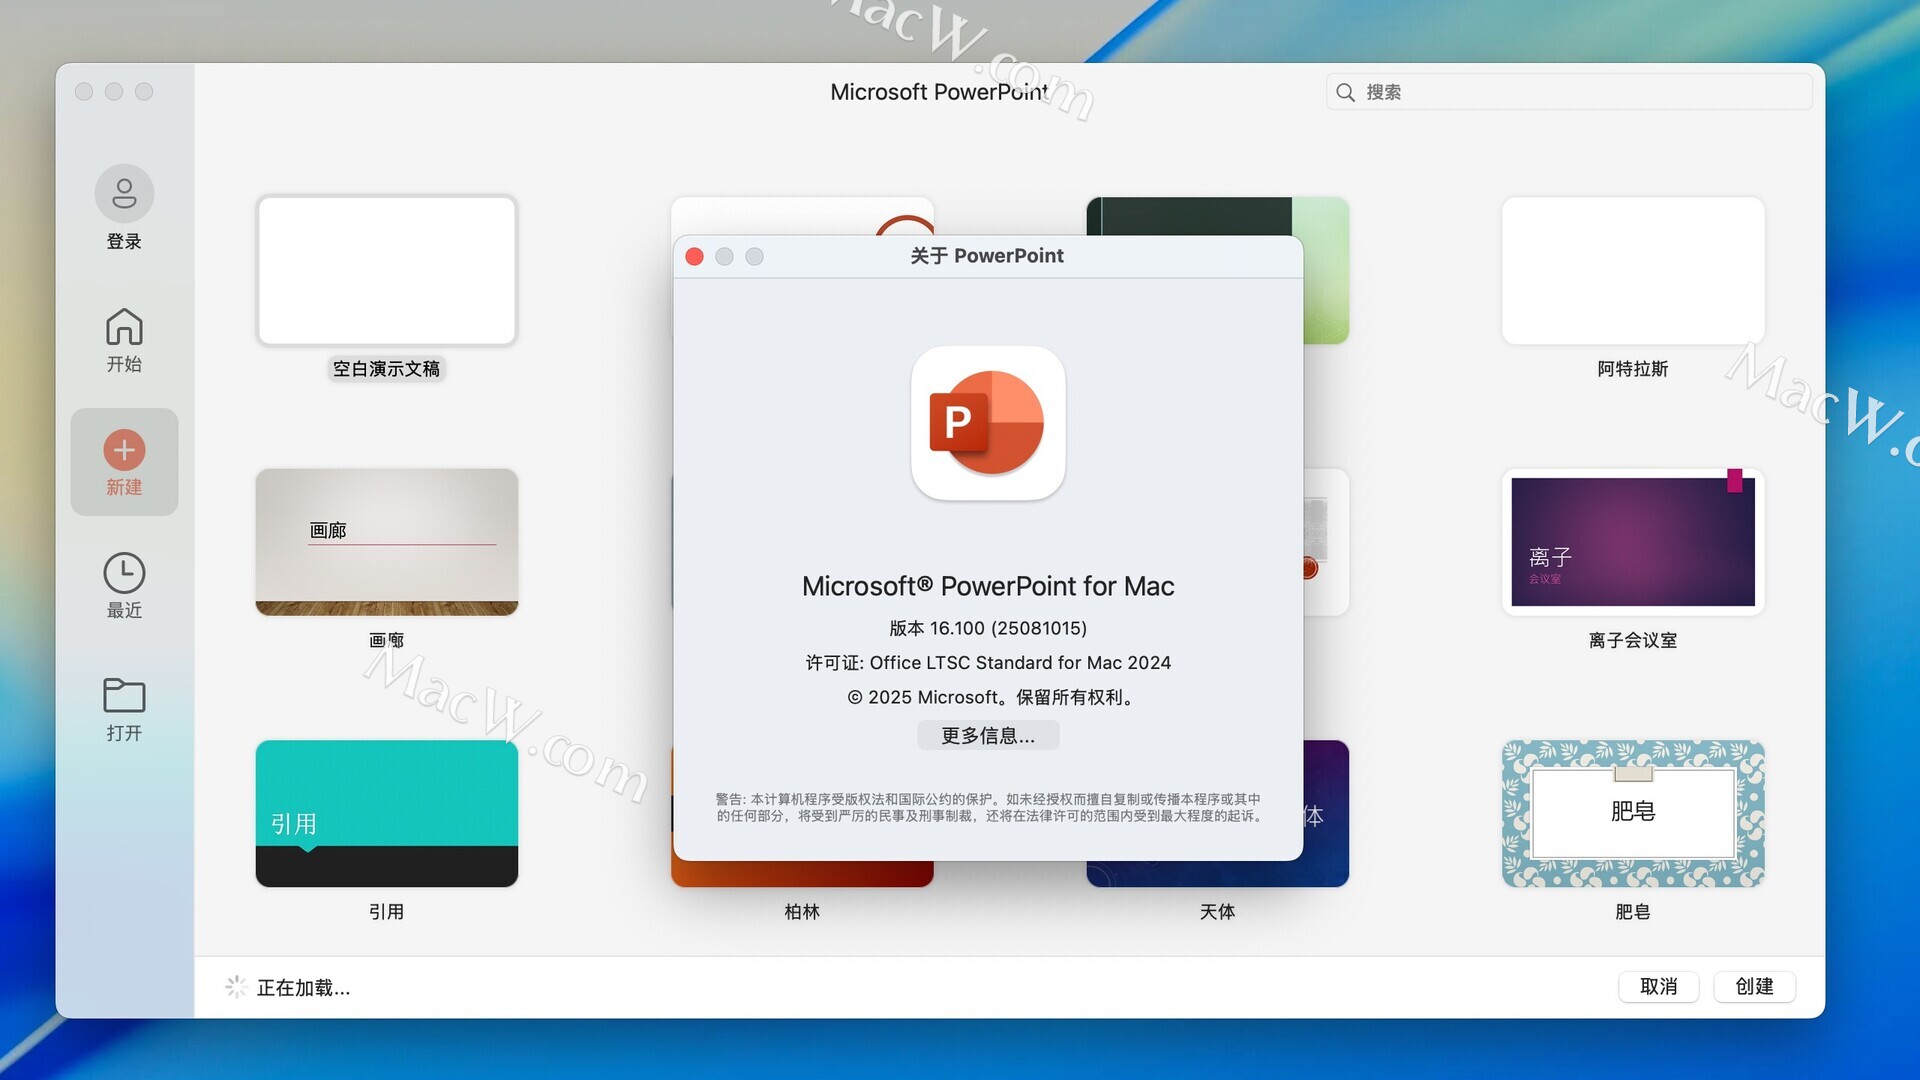Click the Office LTSC Standard license text
This screenshot has height=1080, width=1920.
(x=988, y=663)
